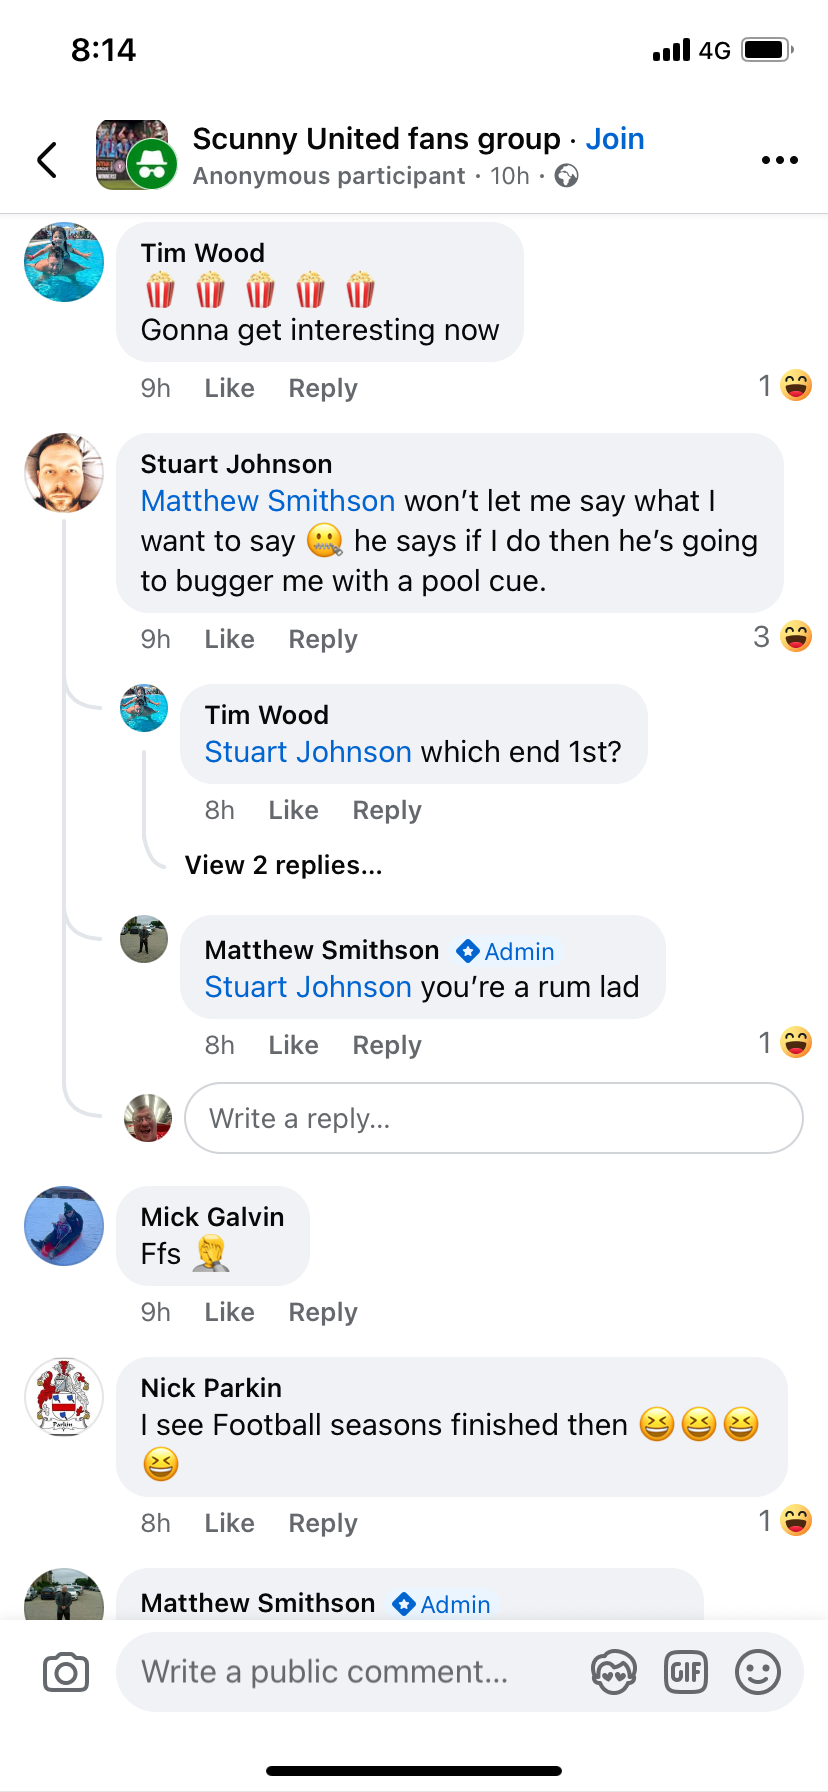The width and height of the screenshot is (828, 1792).
Task: Like Matthew Smithson's rum lad reply
Action: coord(293,1045)
